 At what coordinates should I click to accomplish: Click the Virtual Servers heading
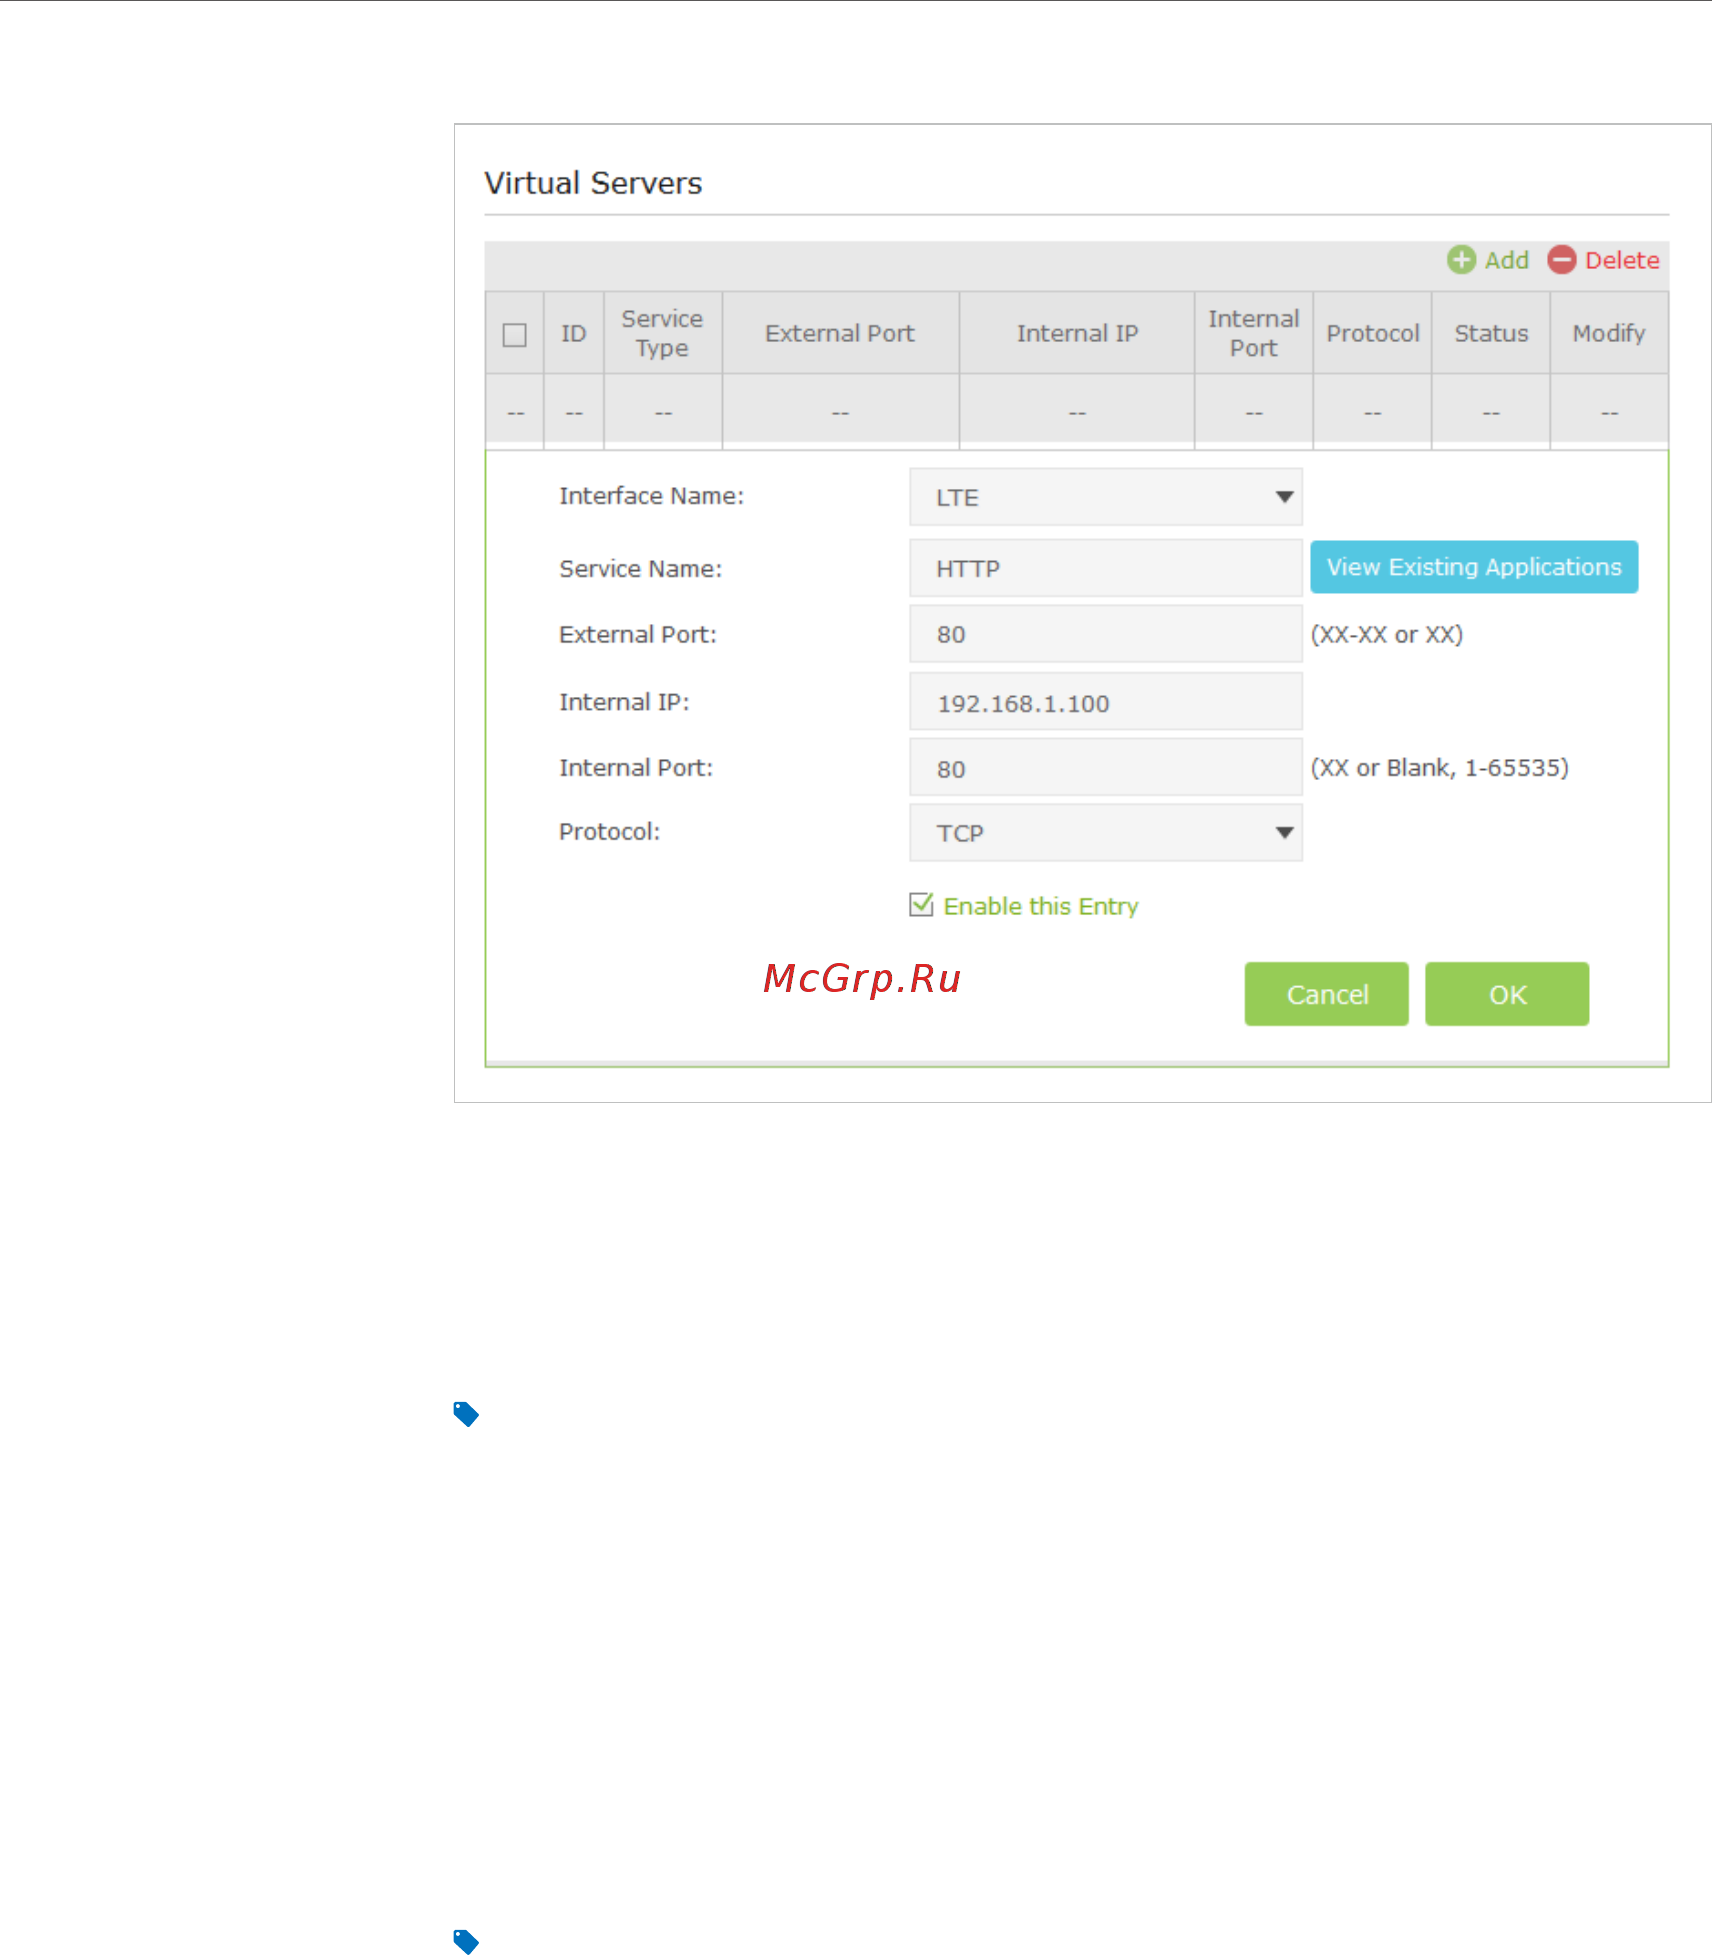coord(593,183)
